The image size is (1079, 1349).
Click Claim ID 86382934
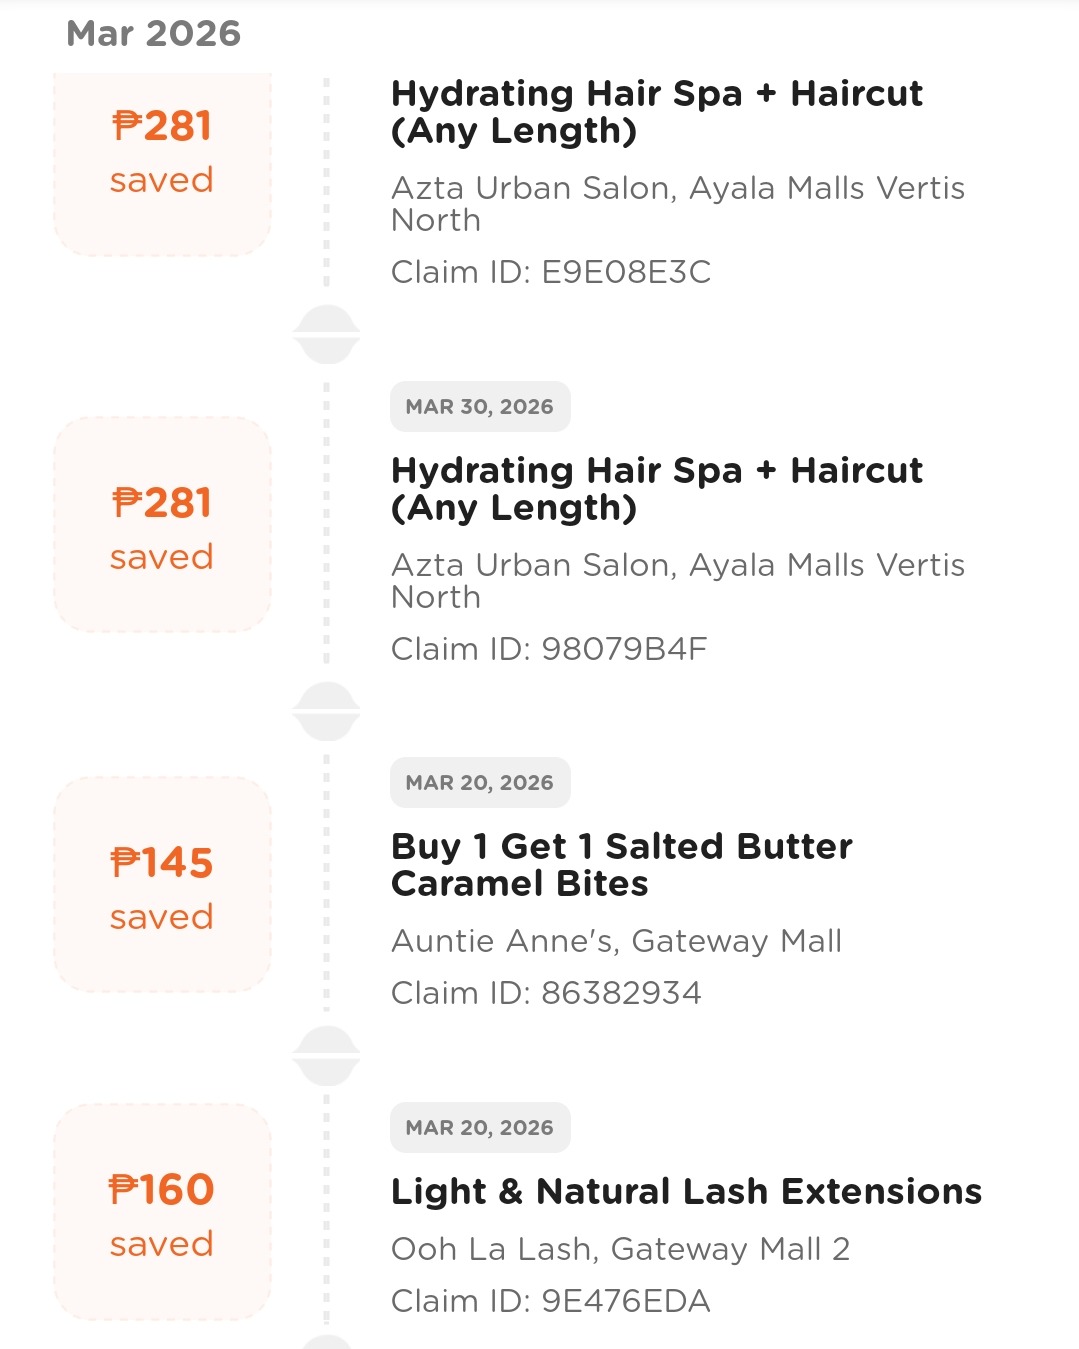tap(546, 993)
